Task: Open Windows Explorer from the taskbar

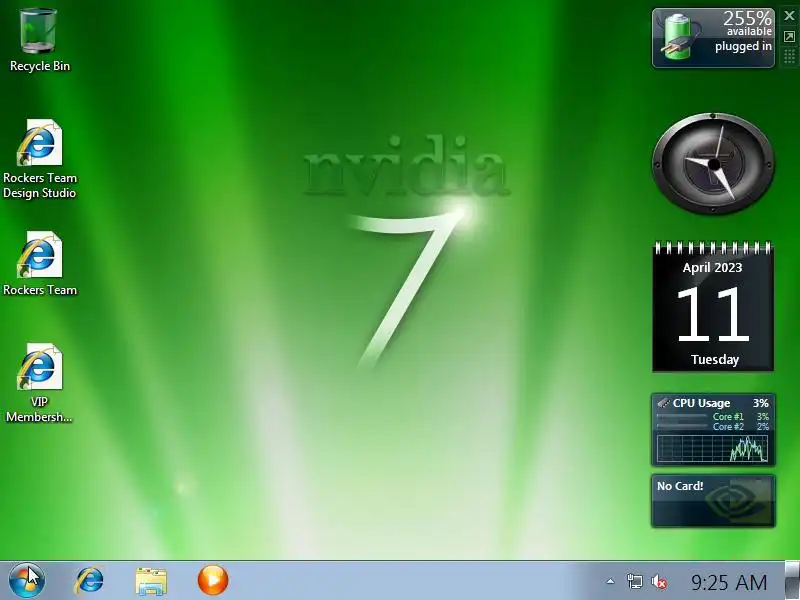Action: pos(151,581)
